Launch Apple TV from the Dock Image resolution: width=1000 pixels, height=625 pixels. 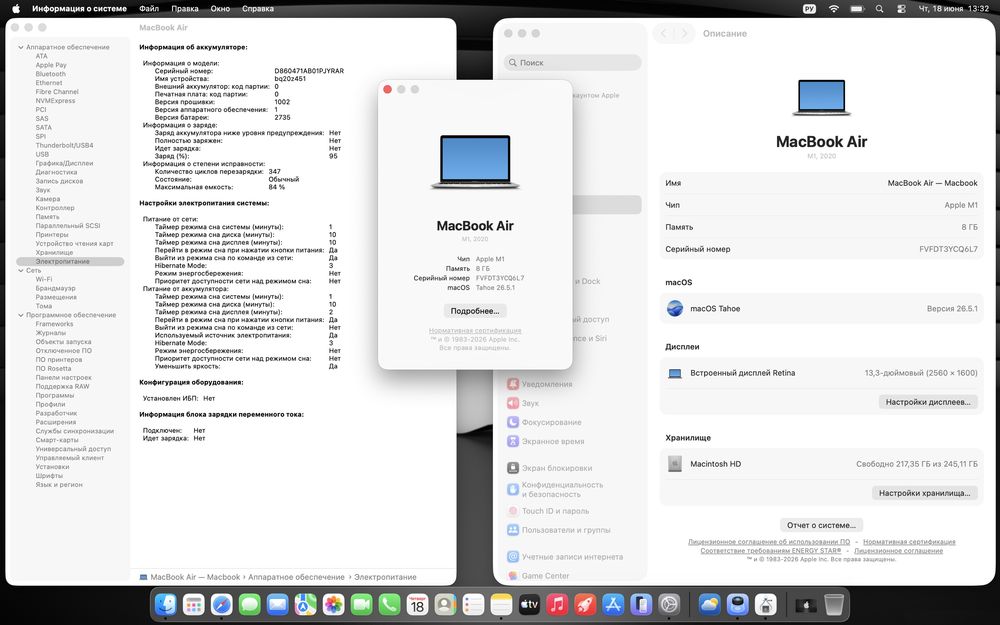pyautogui.click(x=529, y=604)
